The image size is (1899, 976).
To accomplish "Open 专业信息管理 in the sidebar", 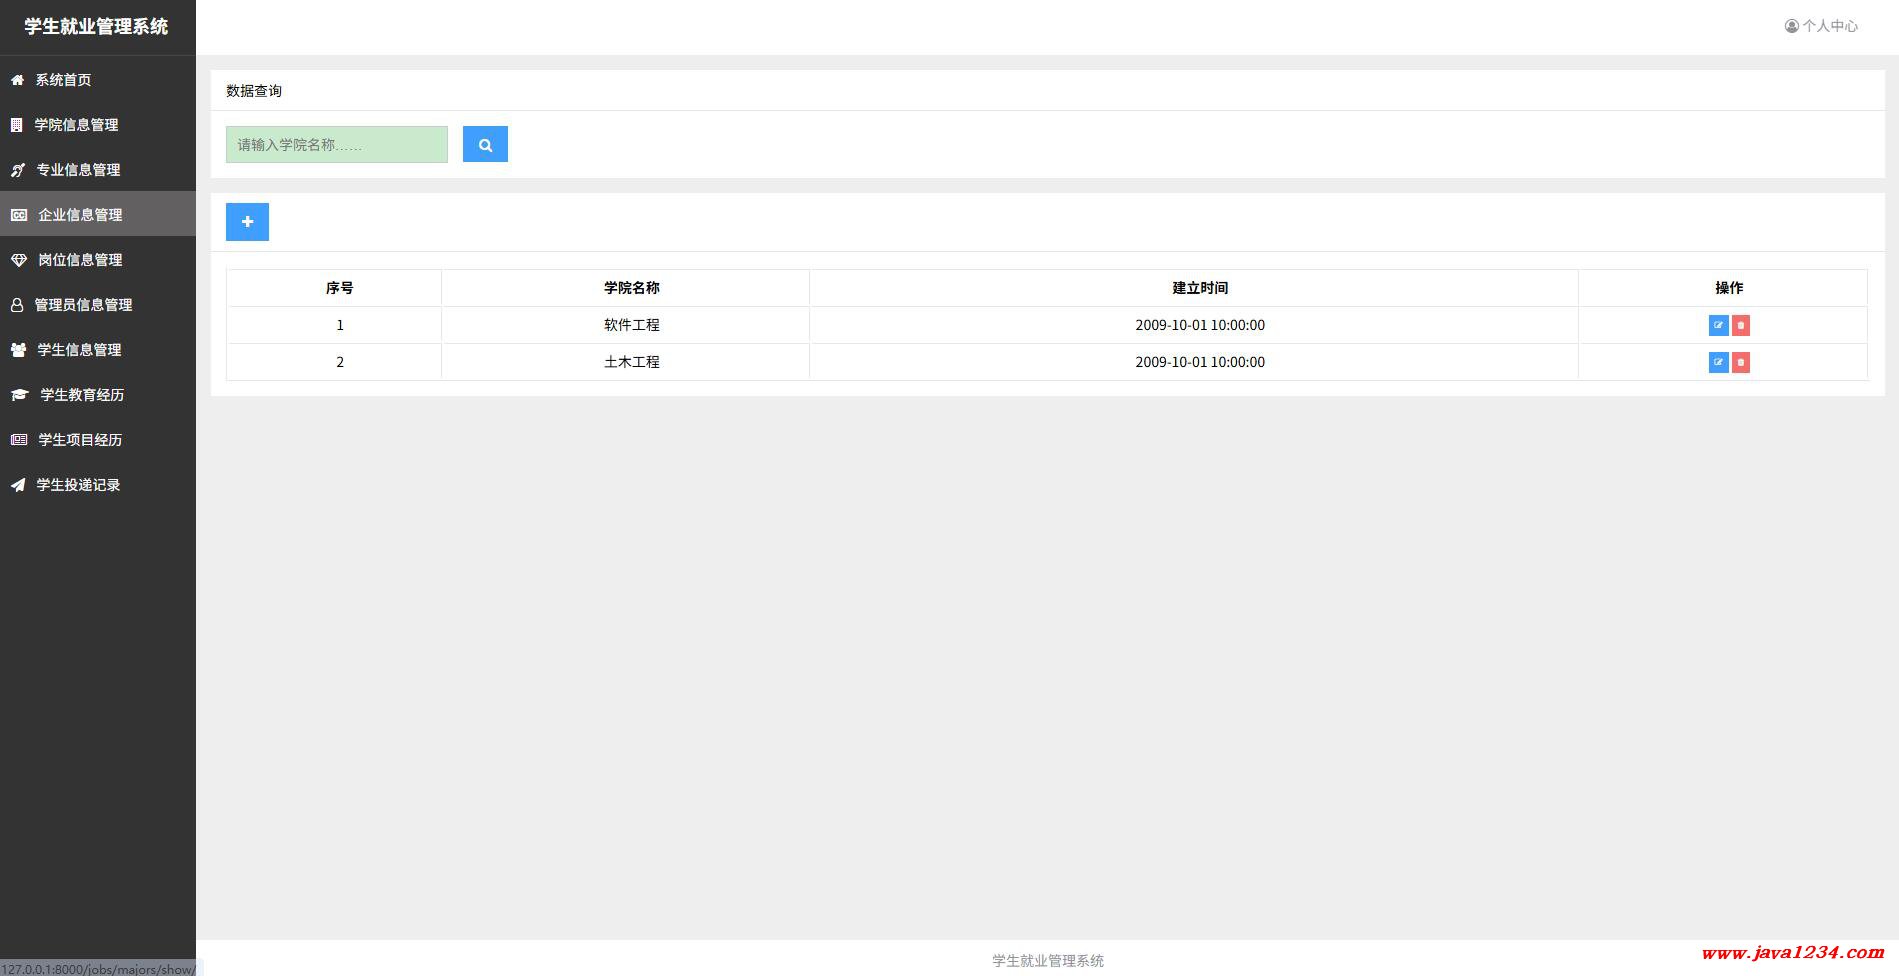I will click(78, 170).
